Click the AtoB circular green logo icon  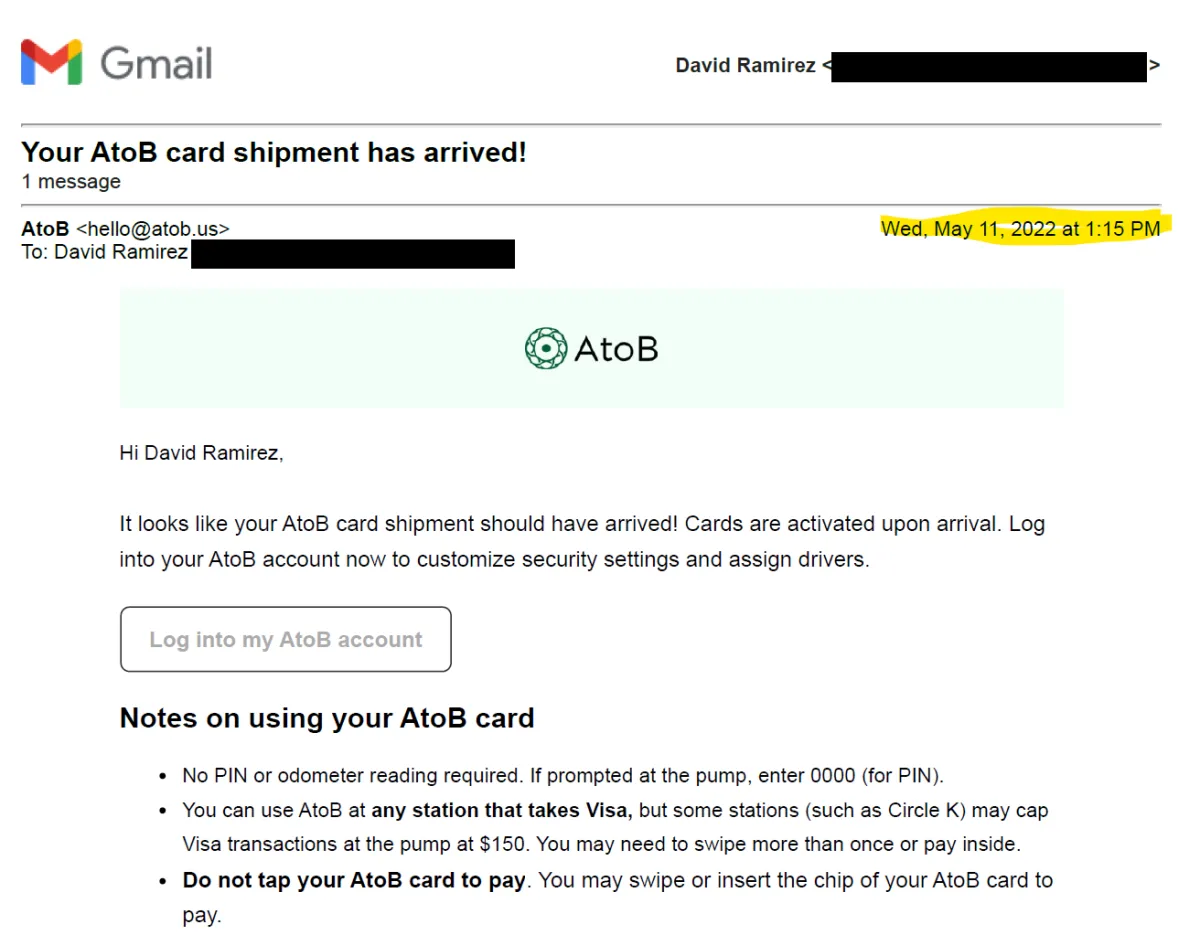[x=546, y=348]
